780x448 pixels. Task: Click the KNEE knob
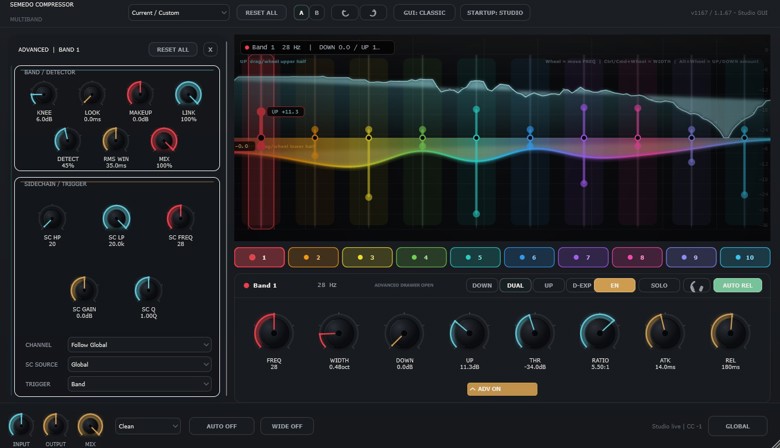pyautogui.click(x=44, y=94)
